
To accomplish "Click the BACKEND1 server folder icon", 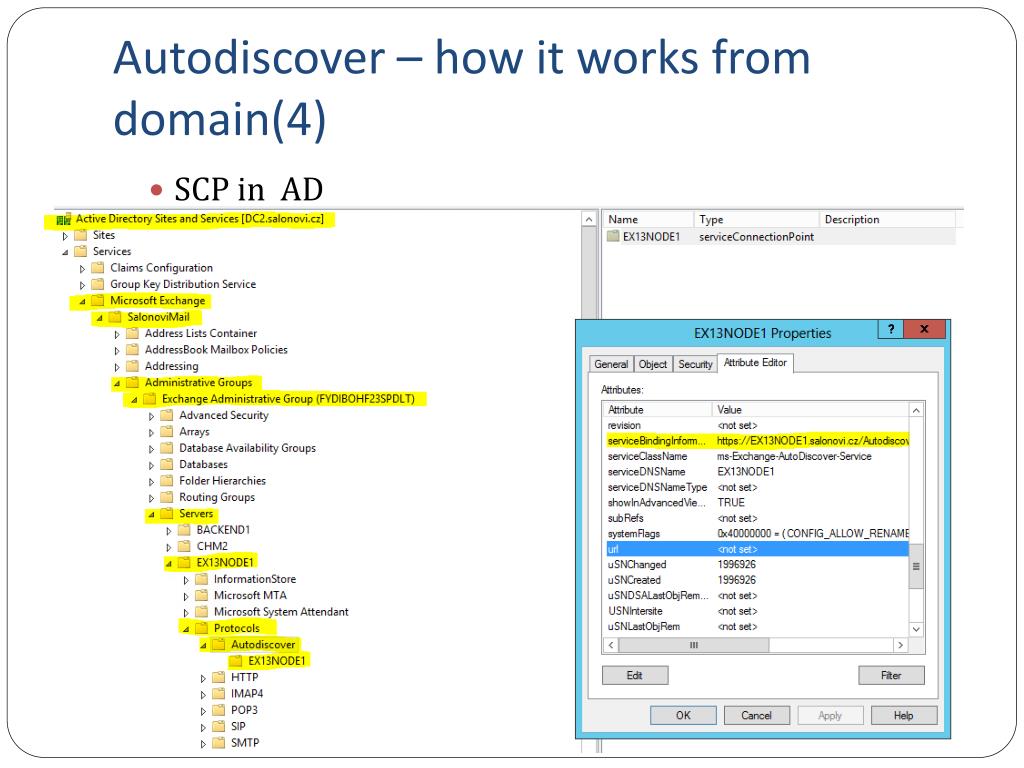I will tap(185, 530).
